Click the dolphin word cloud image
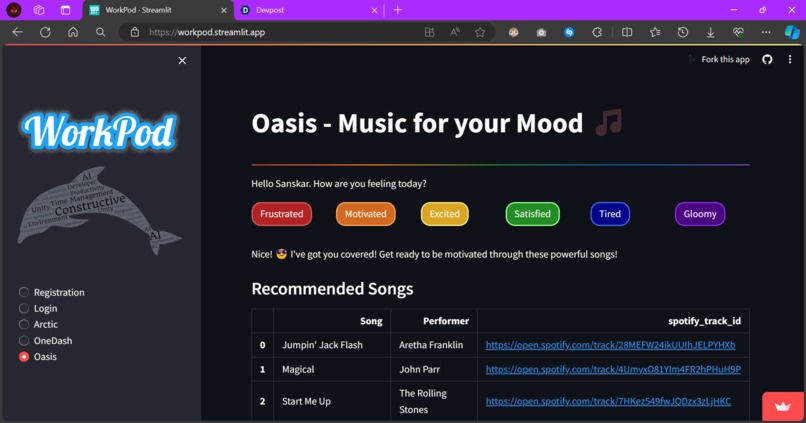Screen dimensions: 806x423 (99, 210)
